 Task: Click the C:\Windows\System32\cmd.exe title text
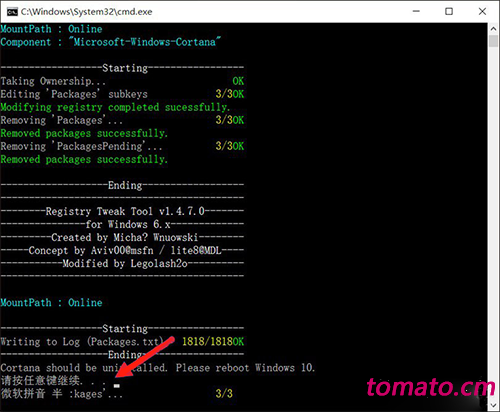coord(86,12)
